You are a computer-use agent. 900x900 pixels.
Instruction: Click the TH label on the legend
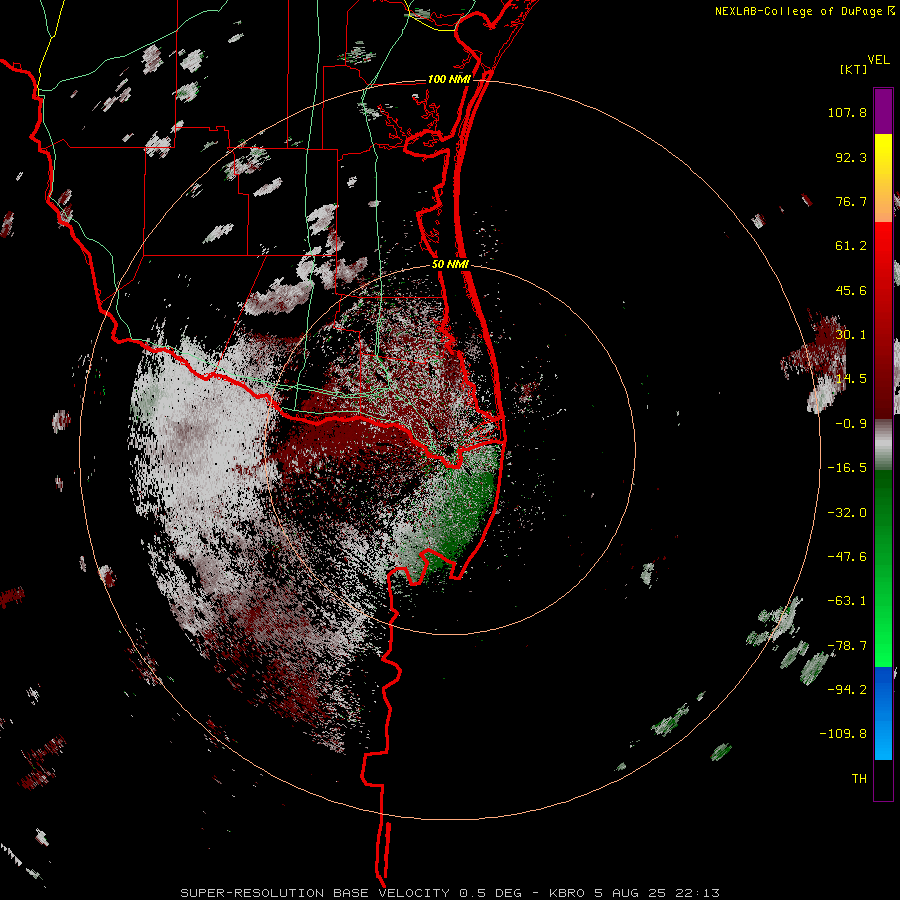(x=859, y=778)
